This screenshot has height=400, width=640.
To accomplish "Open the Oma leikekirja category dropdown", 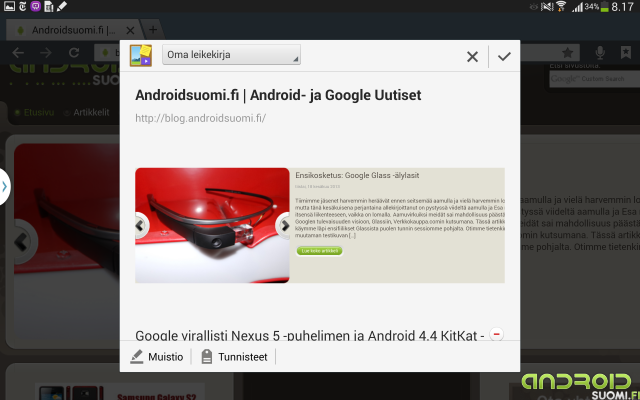I will pos(231,55).
